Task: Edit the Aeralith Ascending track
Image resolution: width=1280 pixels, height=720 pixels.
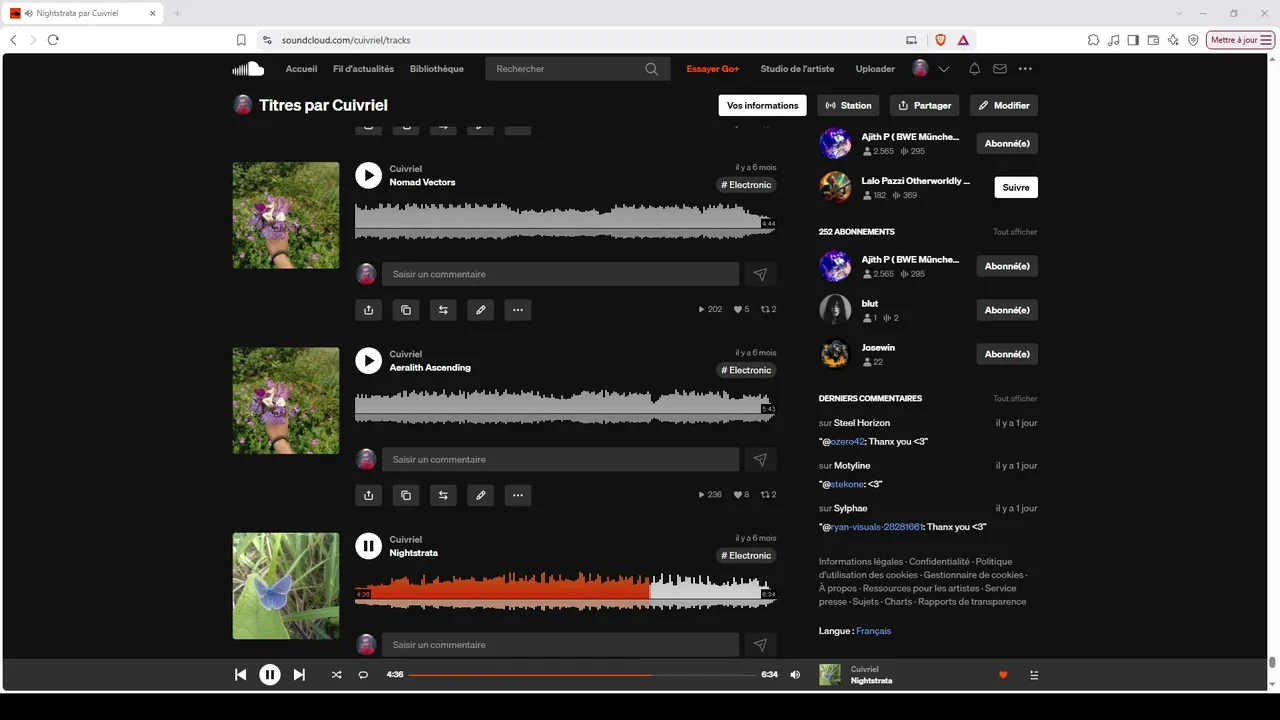Action: 480,495
